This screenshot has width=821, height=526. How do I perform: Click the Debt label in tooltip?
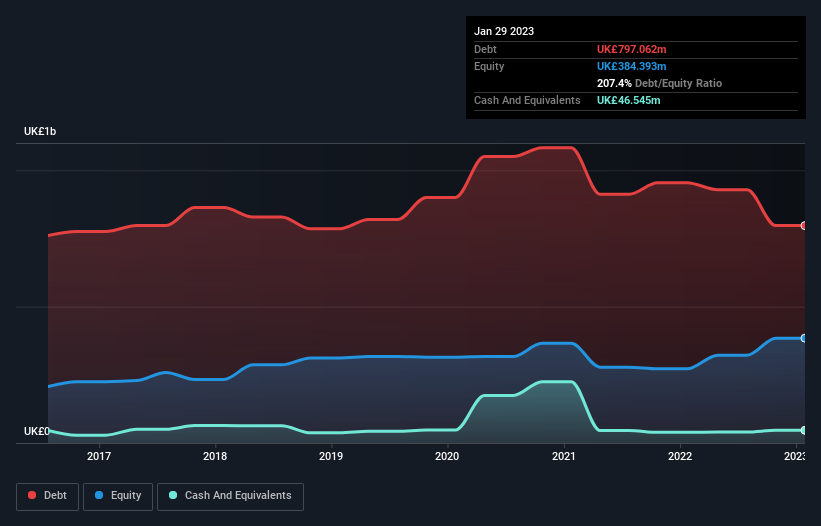click(485, 49)
